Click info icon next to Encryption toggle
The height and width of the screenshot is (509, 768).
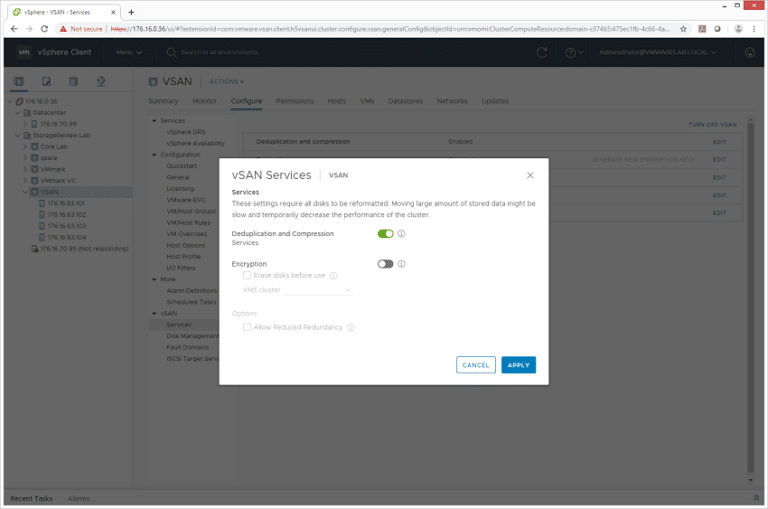(401, 264)
